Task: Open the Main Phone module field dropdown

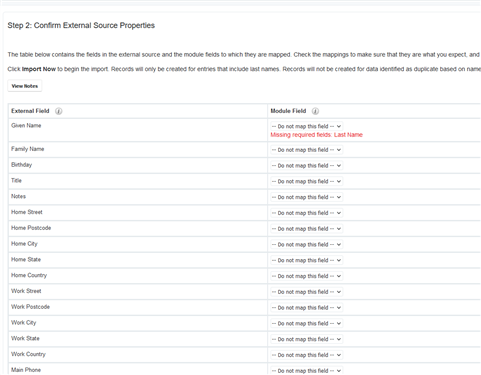Action: pyautogui.click(x=306, y=371)
